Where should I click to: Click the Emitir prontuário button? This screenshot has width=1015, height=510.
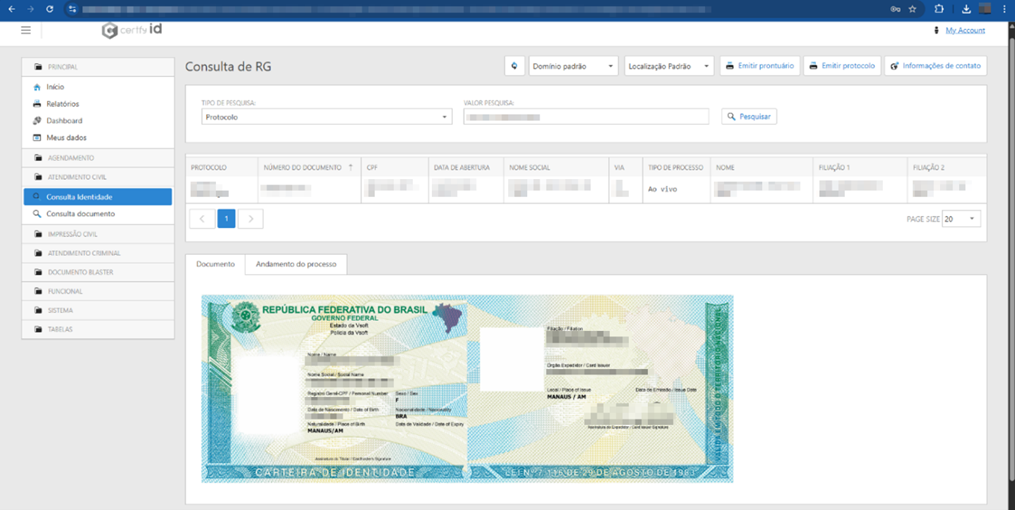pyautogui.click(x=760, y=66)
